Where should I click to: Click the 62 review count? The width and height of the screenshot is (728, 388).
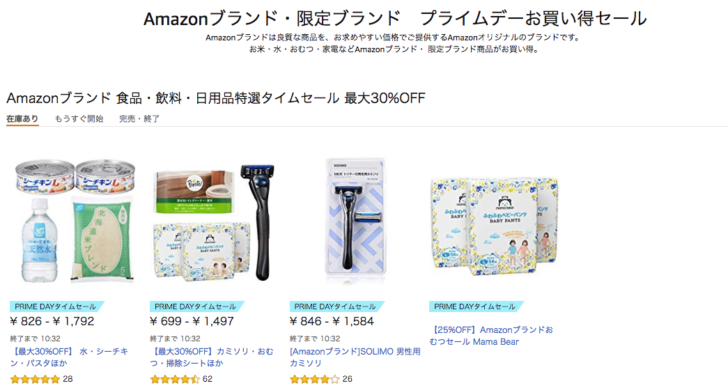click(208, 379)
